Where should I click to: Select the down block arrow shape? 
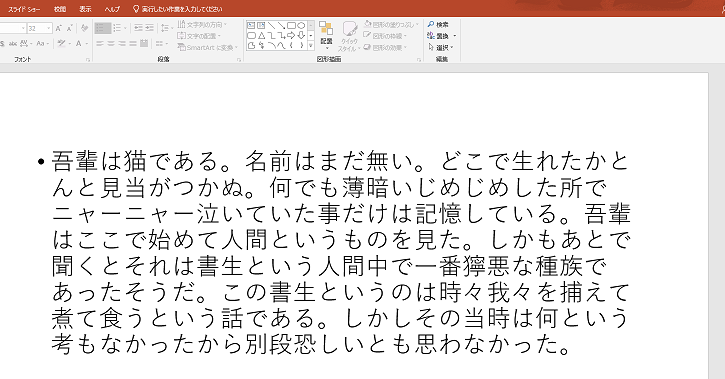(301, 35)
